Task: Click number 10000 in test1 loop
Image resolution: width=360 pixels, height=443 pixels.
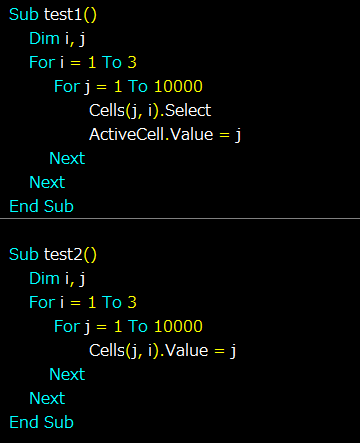Action: pyautogui.click(x=178, y=87)
